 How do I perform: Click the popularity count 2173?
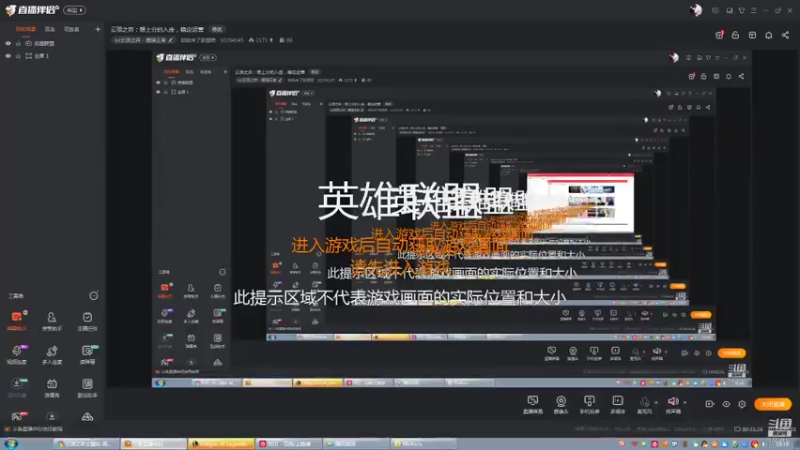pos(261,40)
